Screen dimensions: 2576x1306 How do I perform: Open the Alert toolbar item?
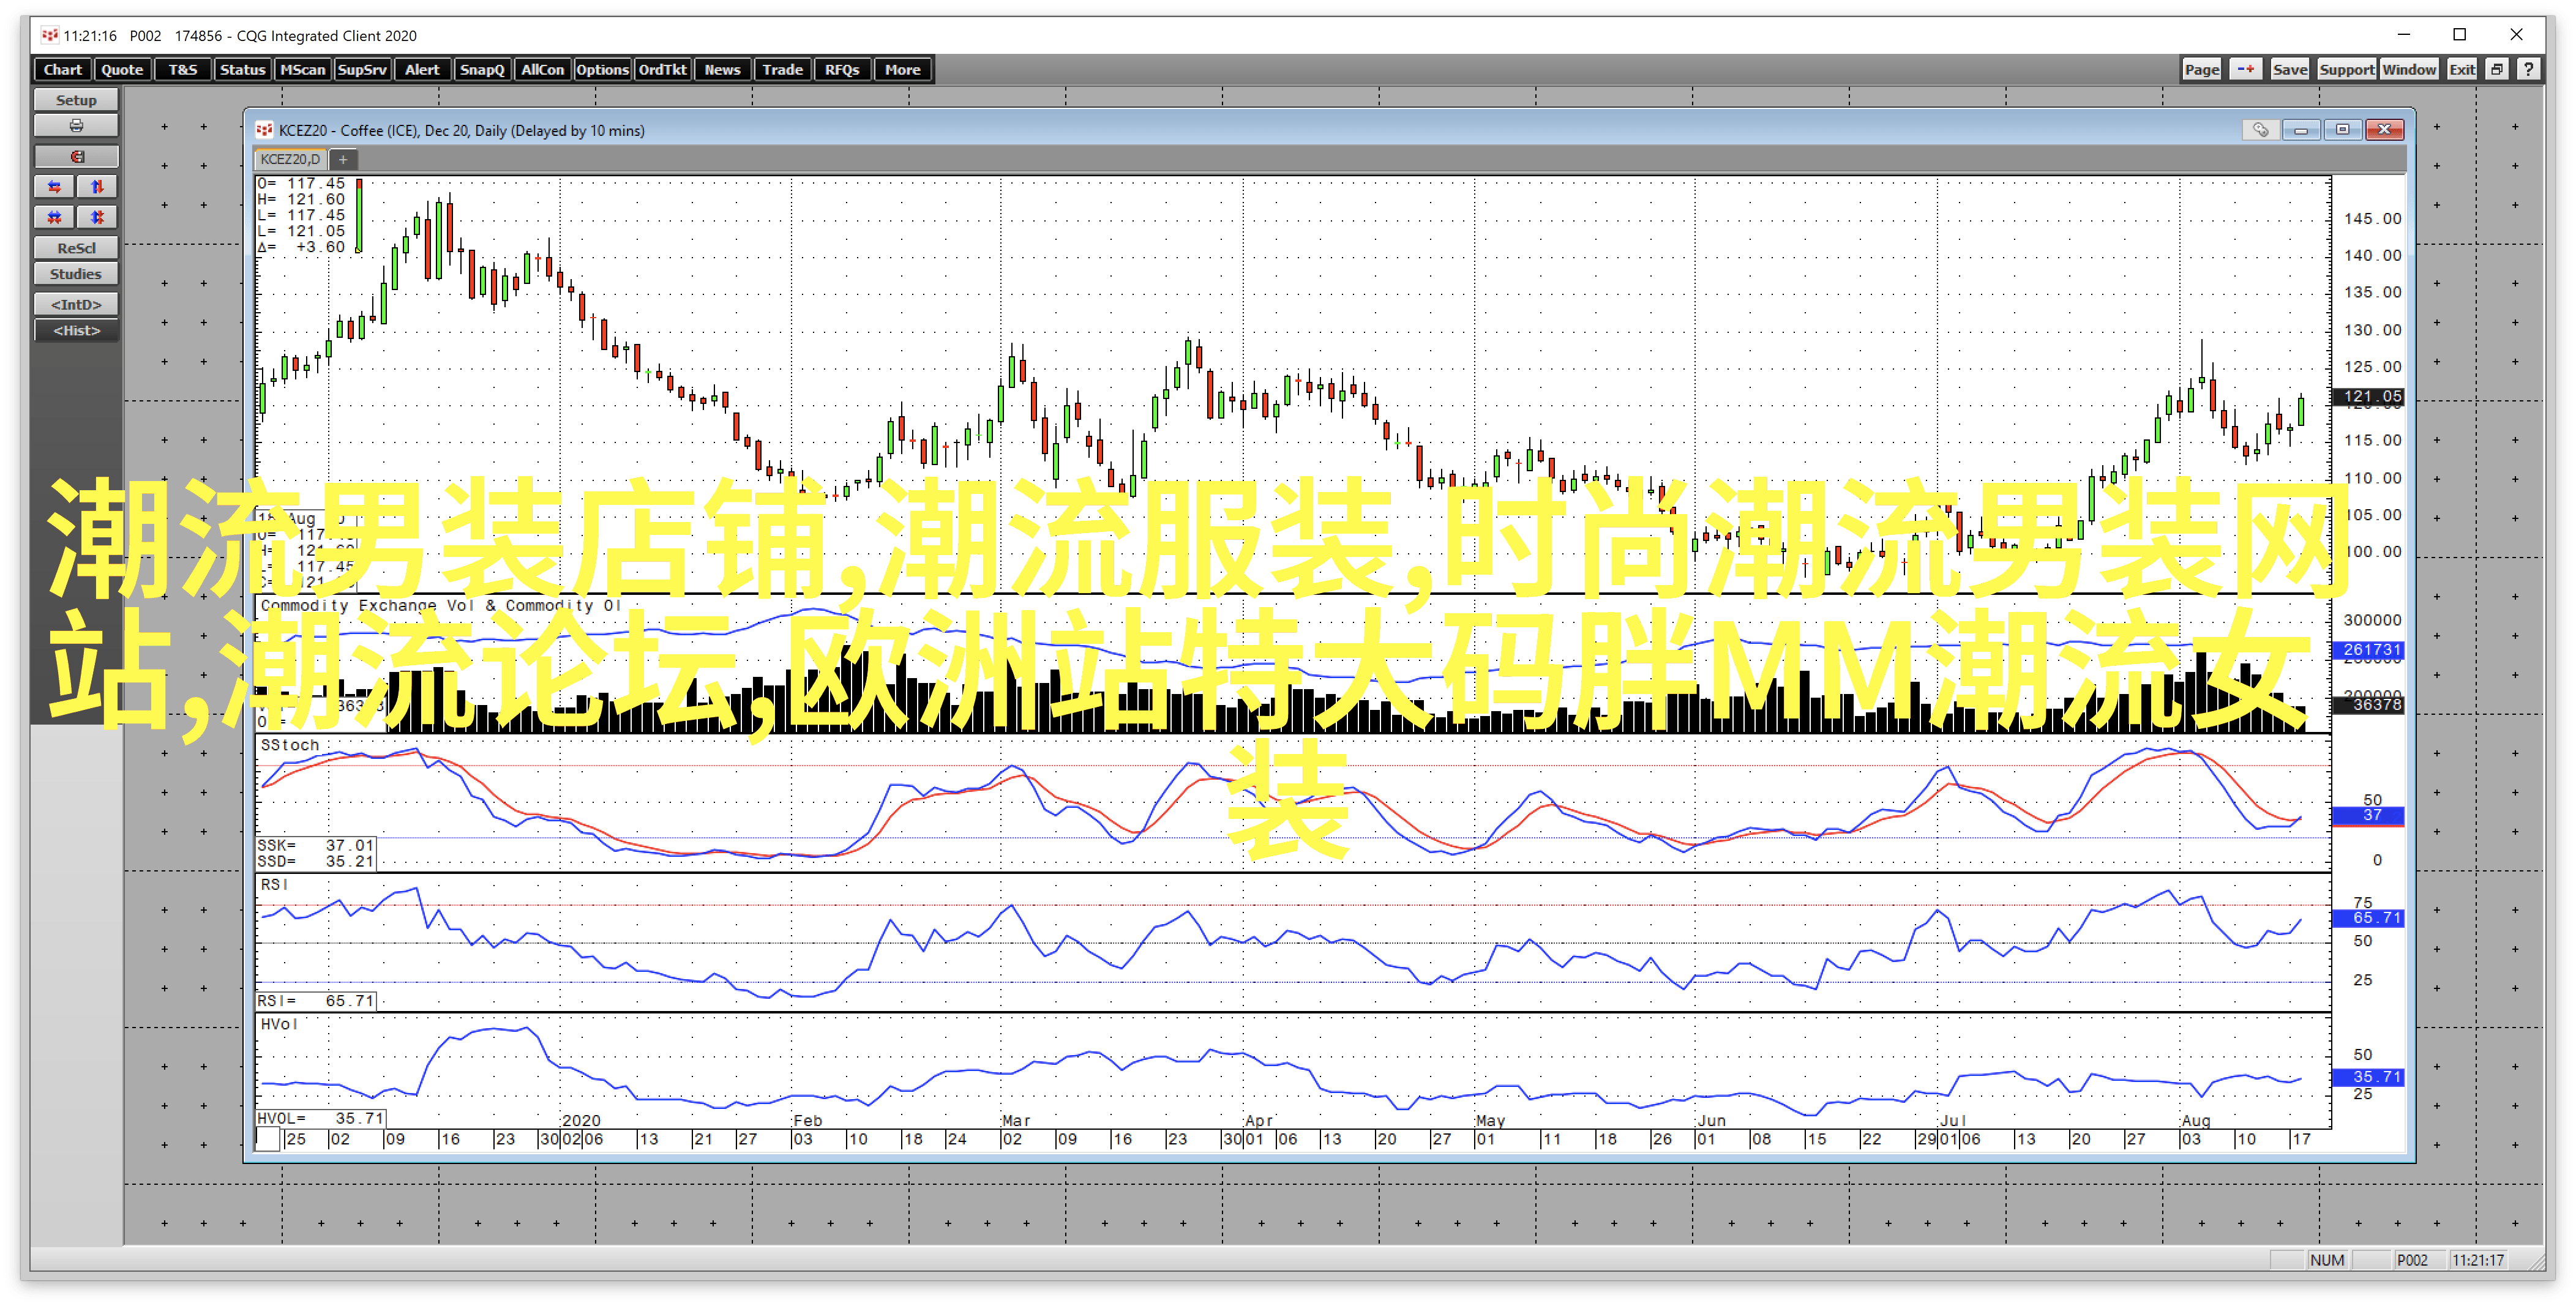[x=422, y=69]
